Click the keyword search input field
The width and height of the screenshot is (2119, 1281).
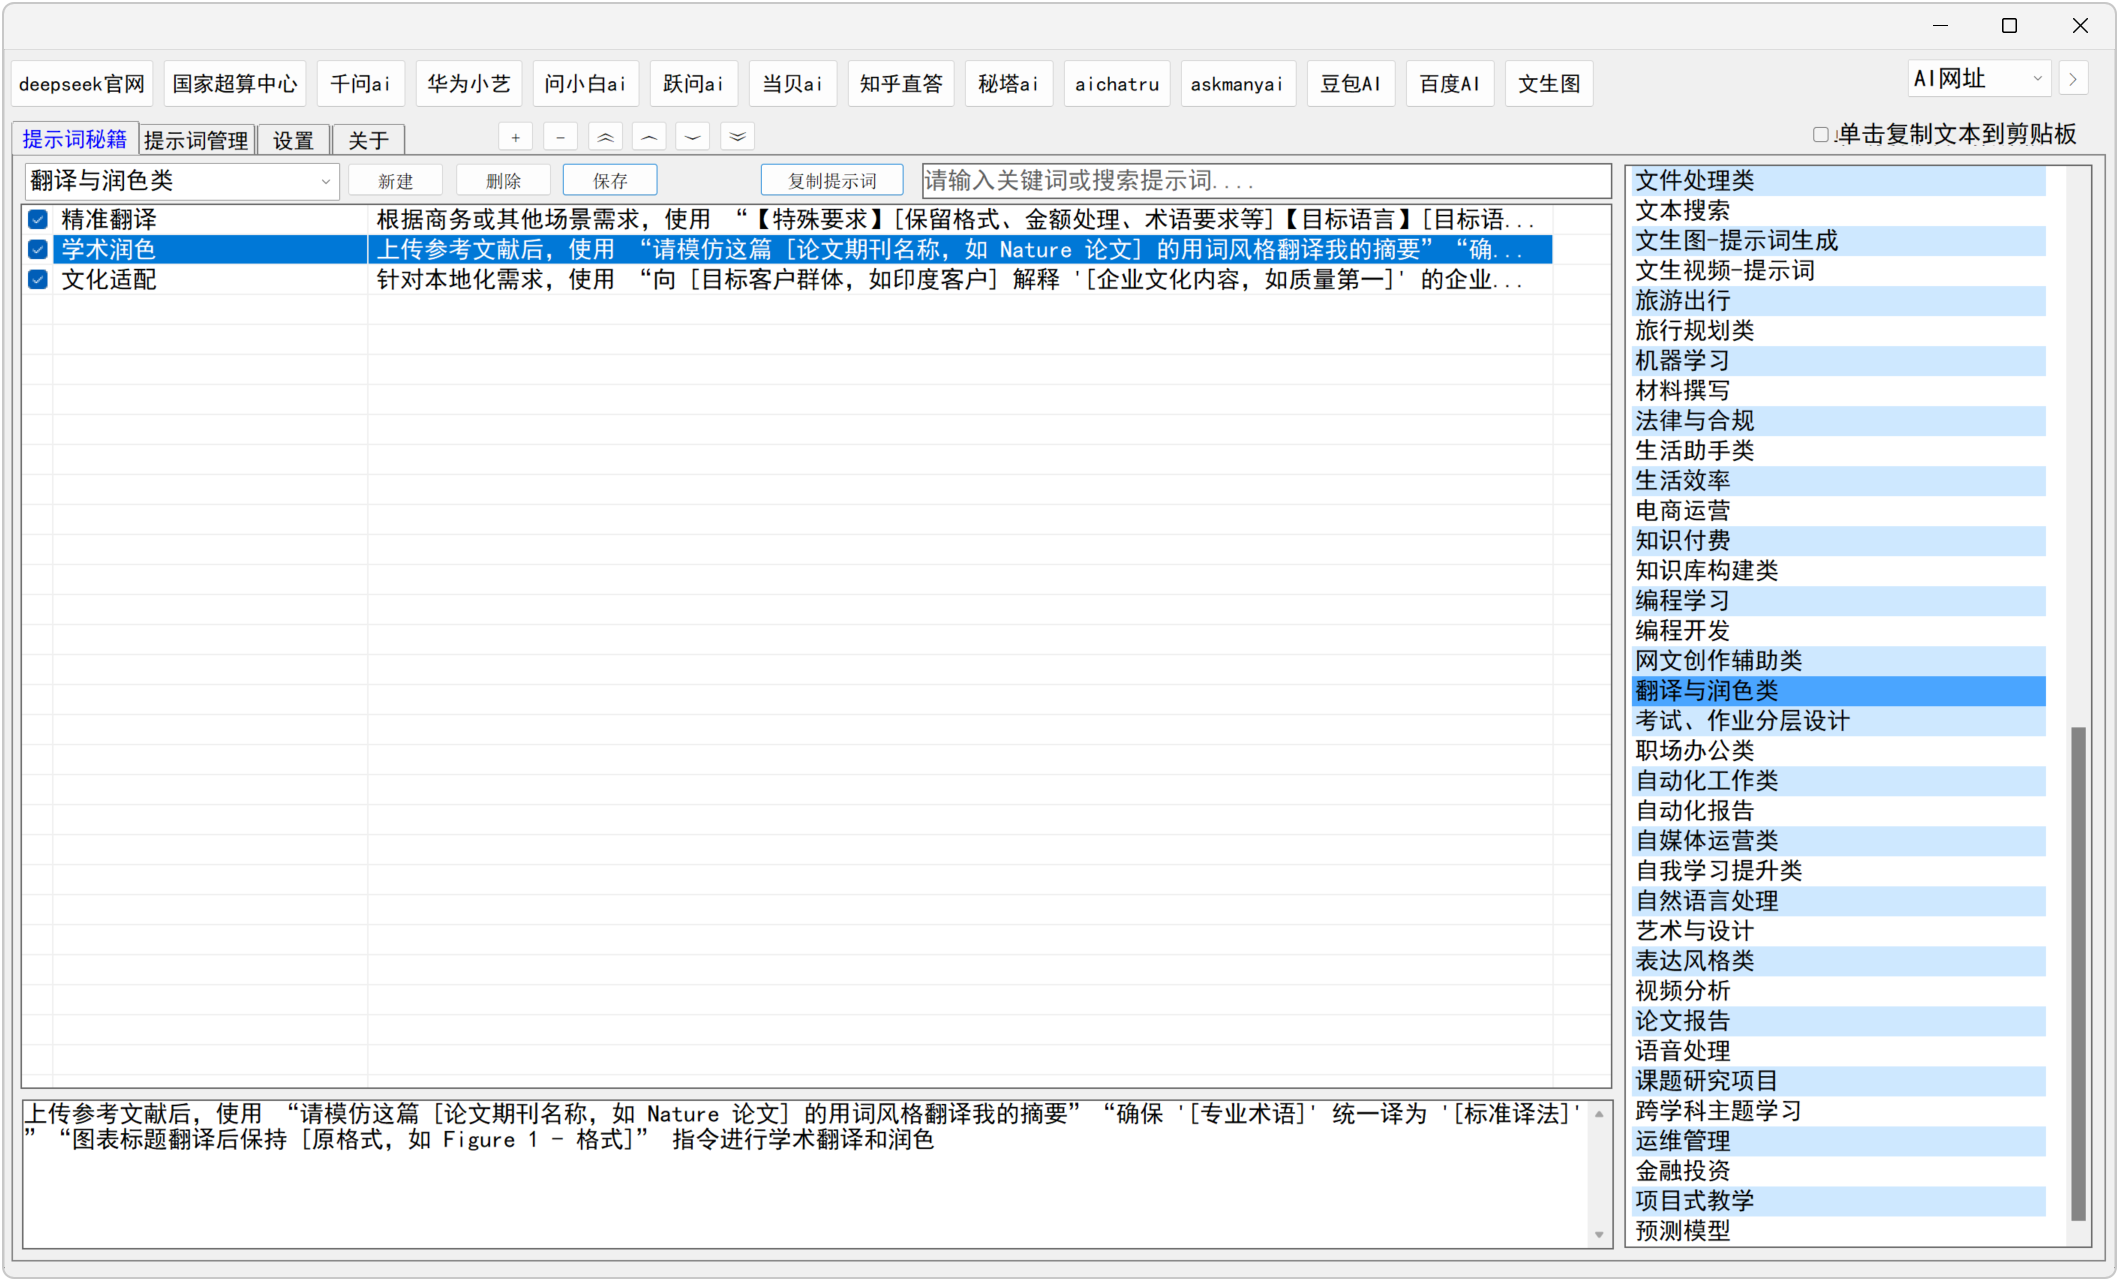pyautogui.click(x=1266, y=181)
